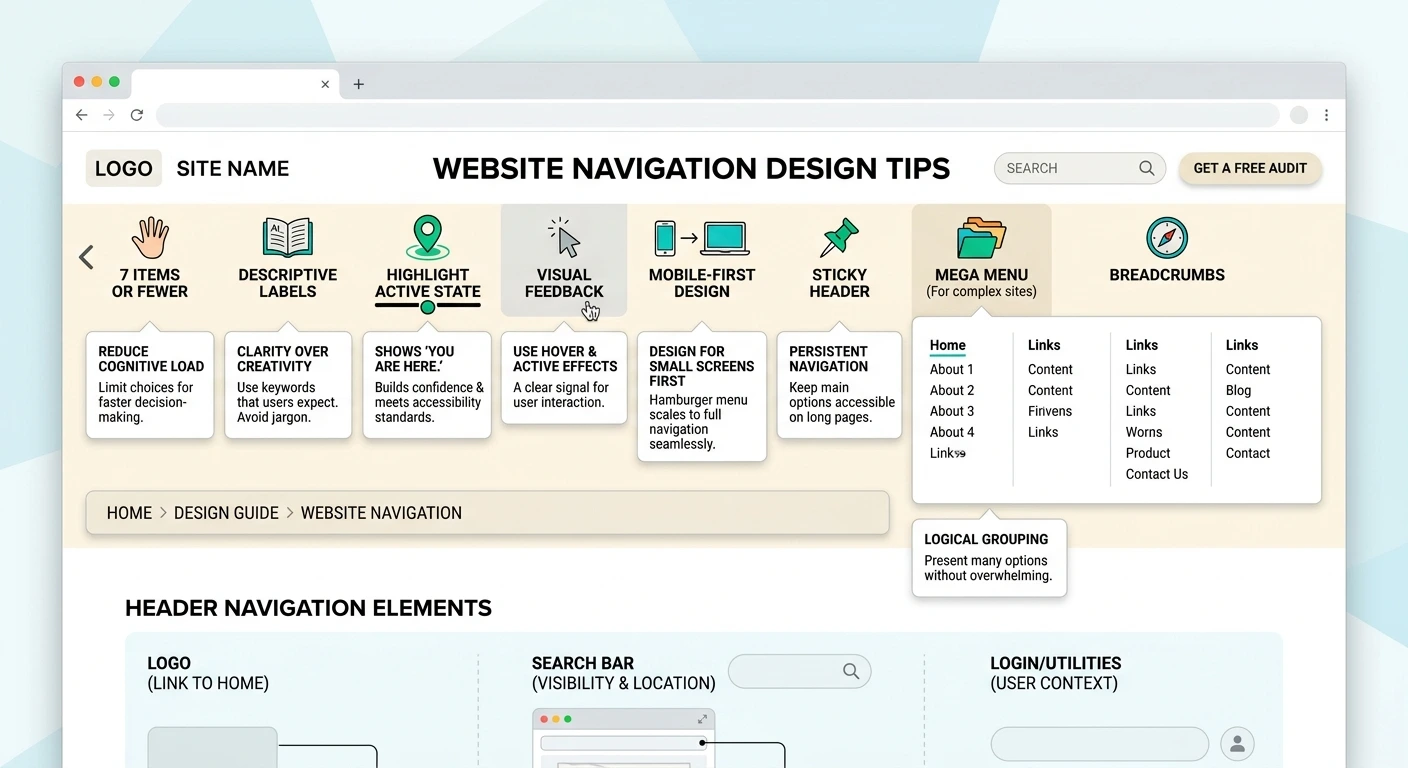The height and width of the screenshot is (768, 1408).
Task: Open the Contact Us mega menu link
Action: click(x=1157, y=474)
